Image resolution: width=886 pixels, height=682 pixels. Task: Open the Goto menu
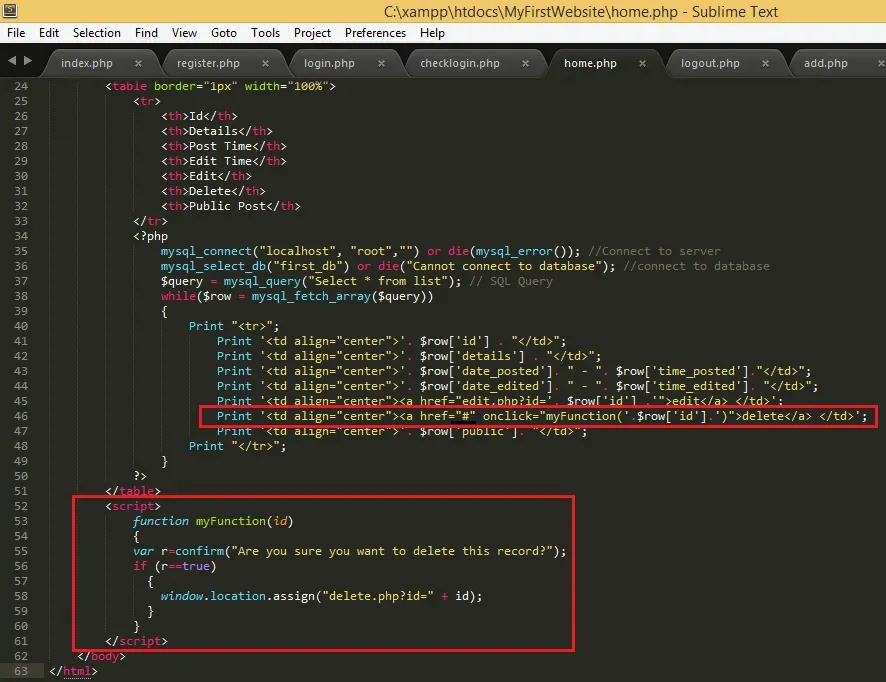point(224,33)
